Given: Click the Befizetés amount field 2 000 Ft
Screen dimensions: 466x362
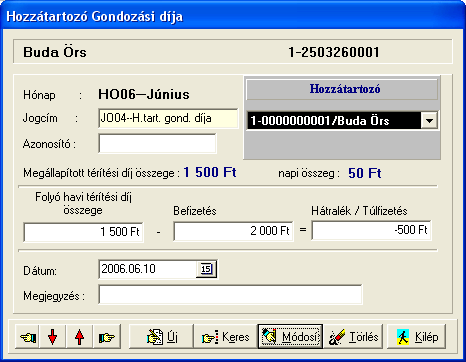Looking at the screenshot, I should coord(233,231).
